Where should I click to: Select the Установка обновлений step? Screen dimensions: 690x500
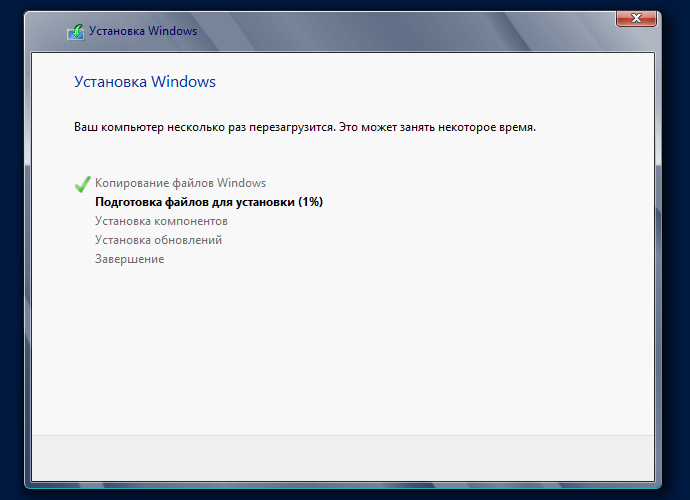coord(158,240)
